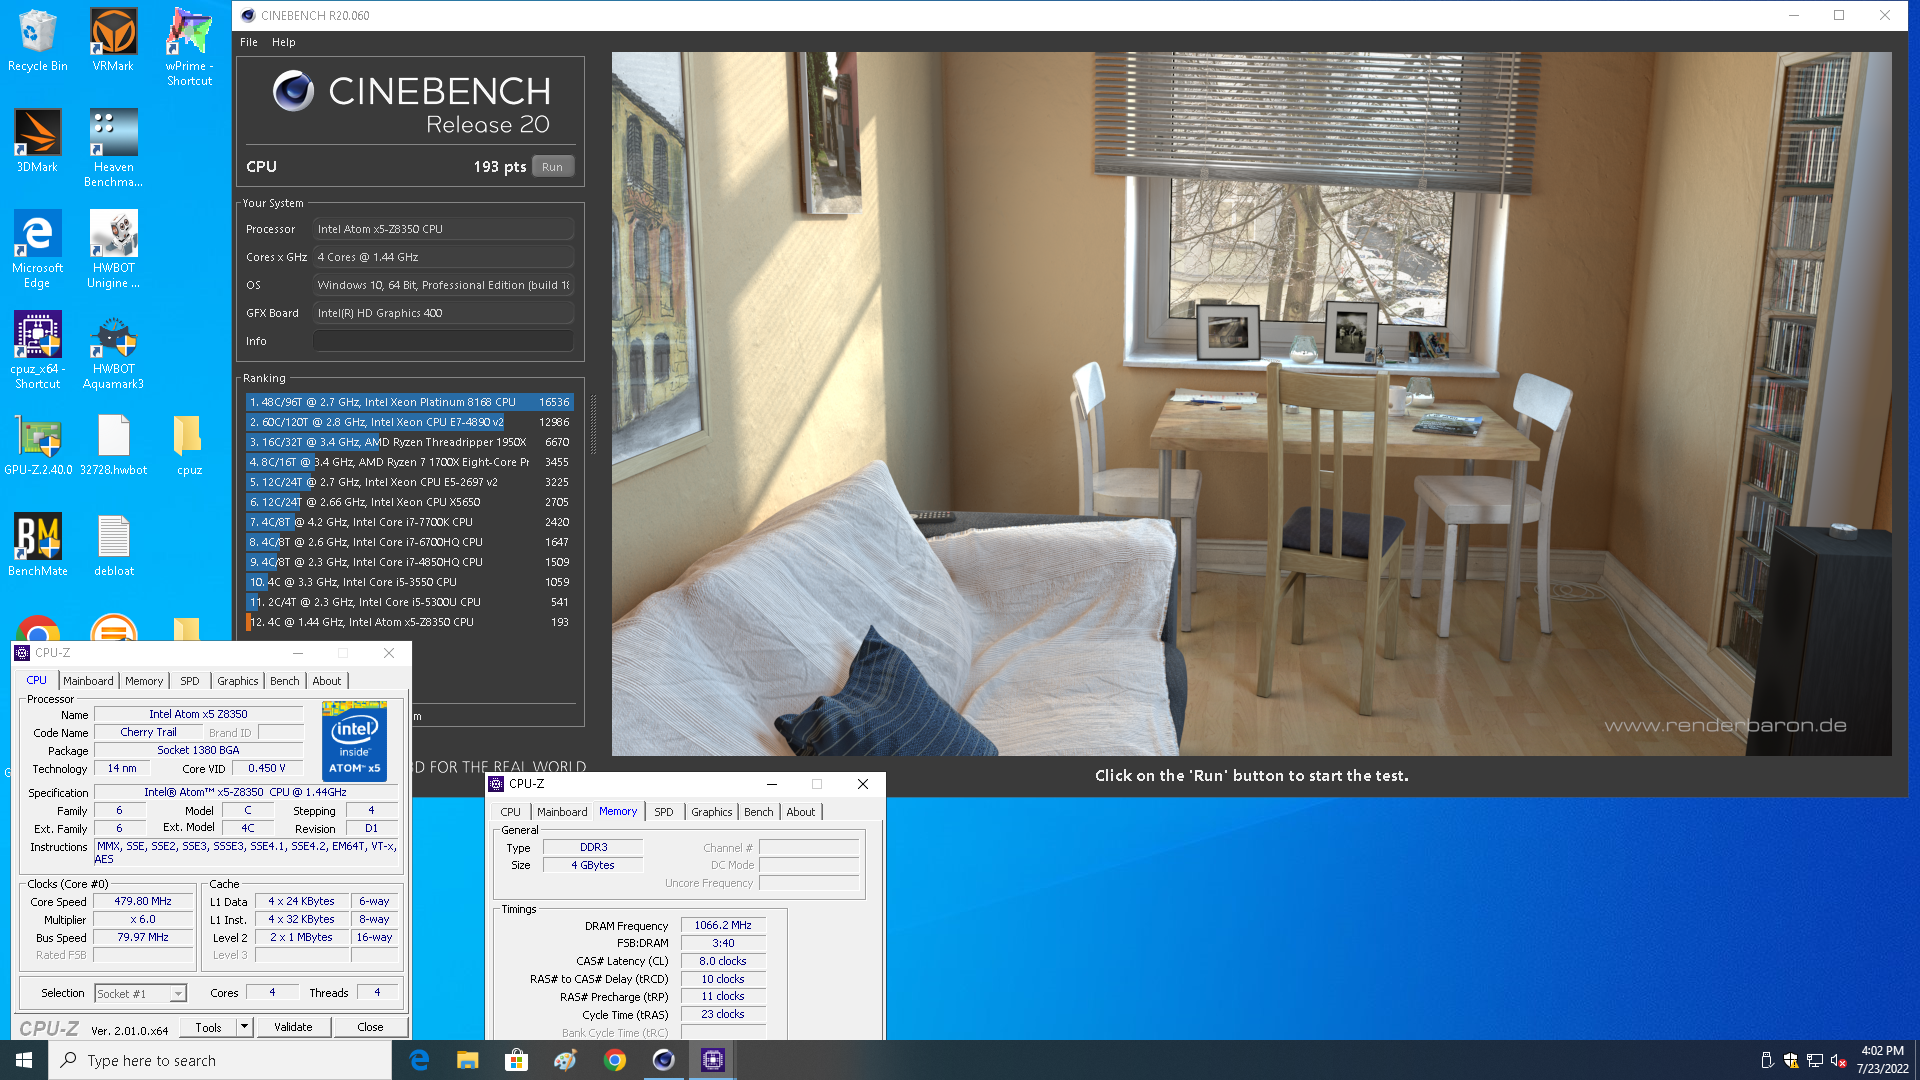Click the volume icon in system tray

click(1838, 1060)
